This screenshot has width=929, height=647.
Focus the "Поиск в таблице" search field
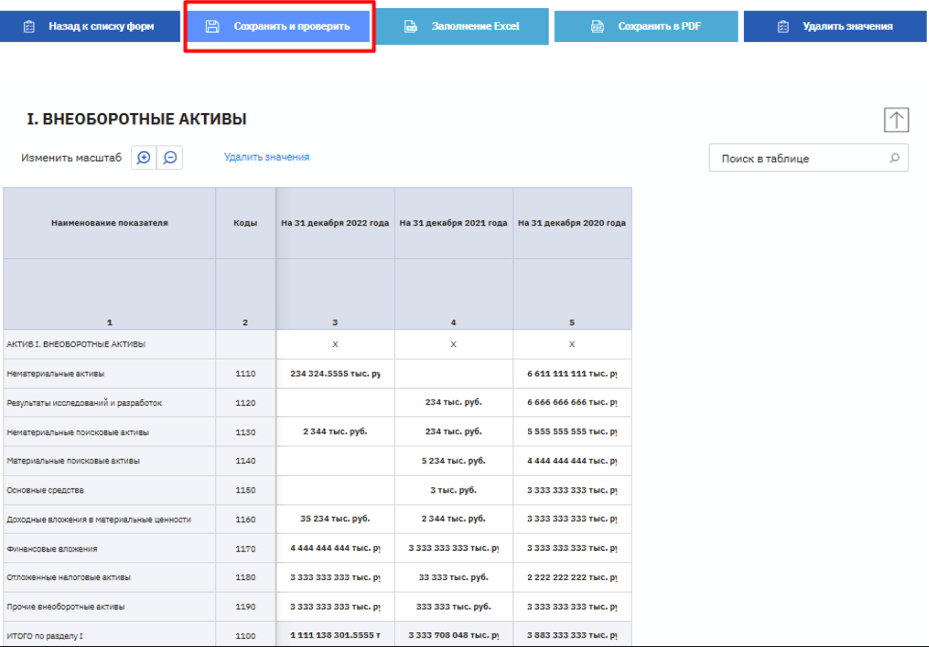point(800,158)
